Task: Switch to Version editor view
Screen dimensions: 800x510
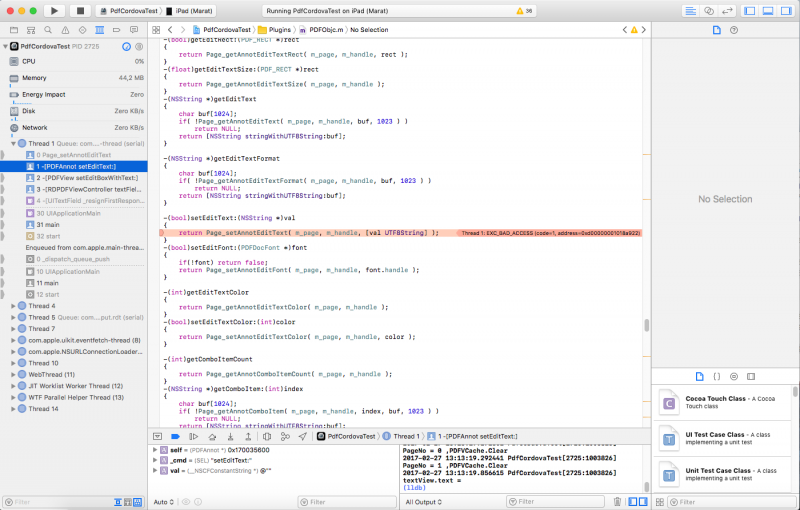Action: pos(727,10)
